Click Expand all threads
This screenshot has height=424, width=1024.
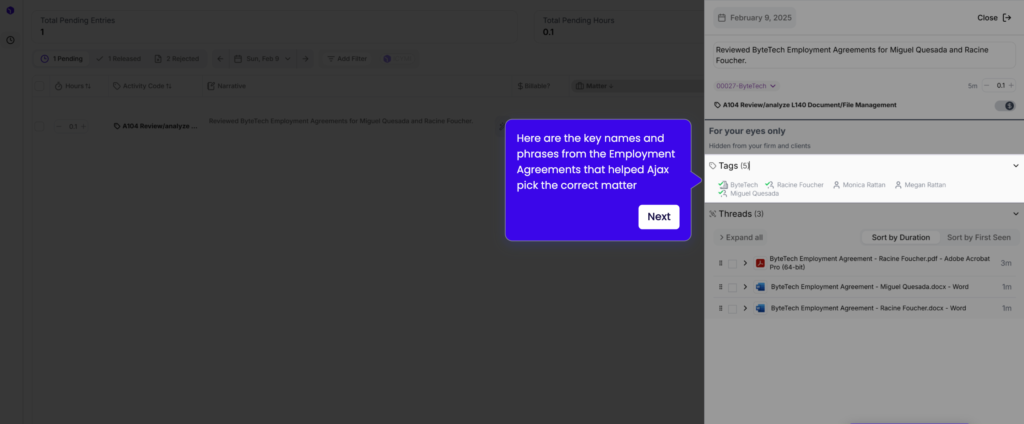[x=741, y=238]
